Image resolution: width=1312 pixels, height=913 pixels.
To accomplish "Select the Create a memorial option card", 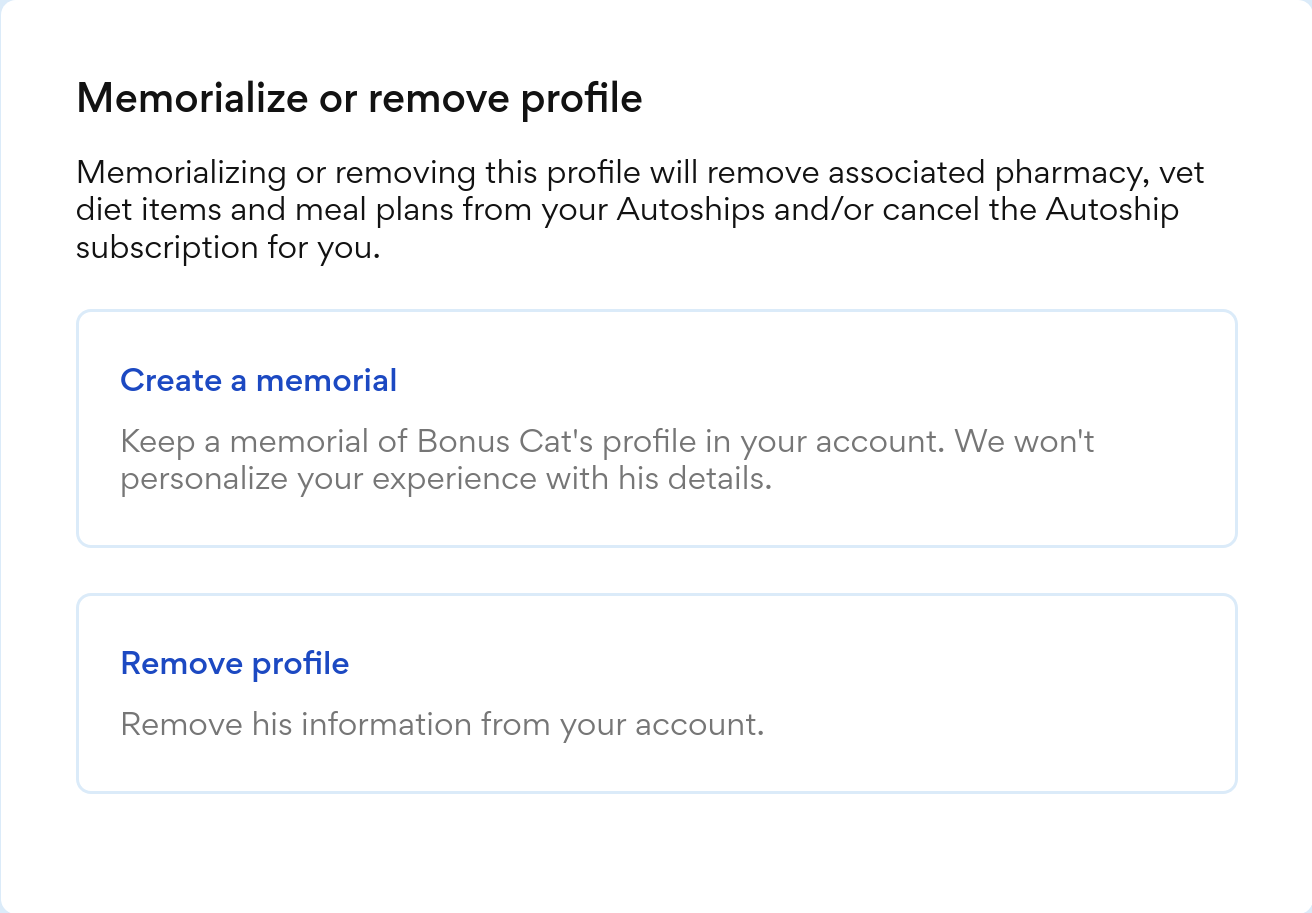I will tap(656, 428).
